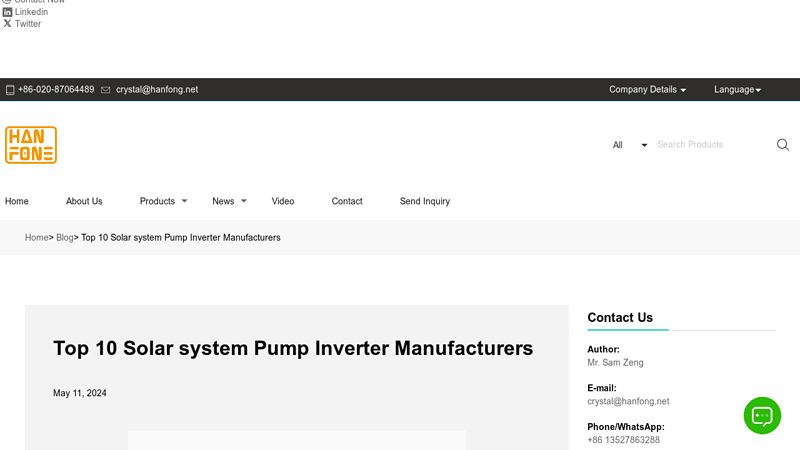This screenshot has height=450, width=800.
Task: Click the phone number +86 13527863288
Action: pos(623,440)
